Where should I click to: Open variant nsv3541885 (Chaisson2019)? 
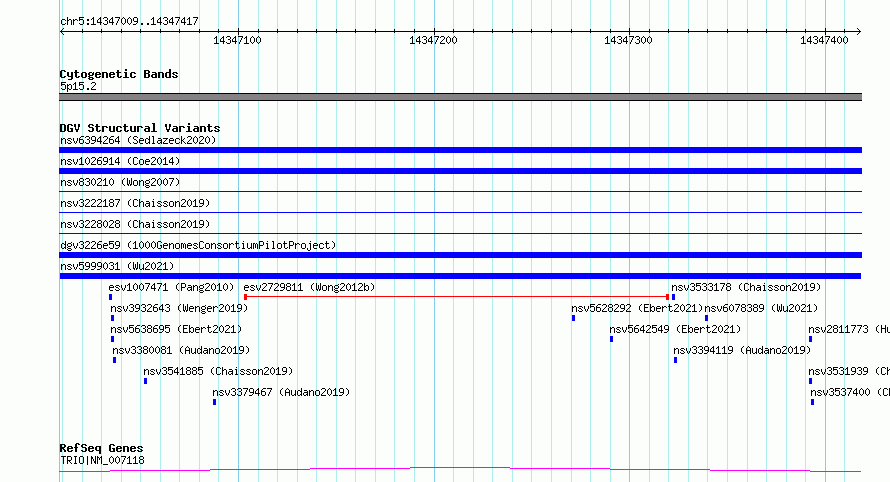tap(218, 371)
